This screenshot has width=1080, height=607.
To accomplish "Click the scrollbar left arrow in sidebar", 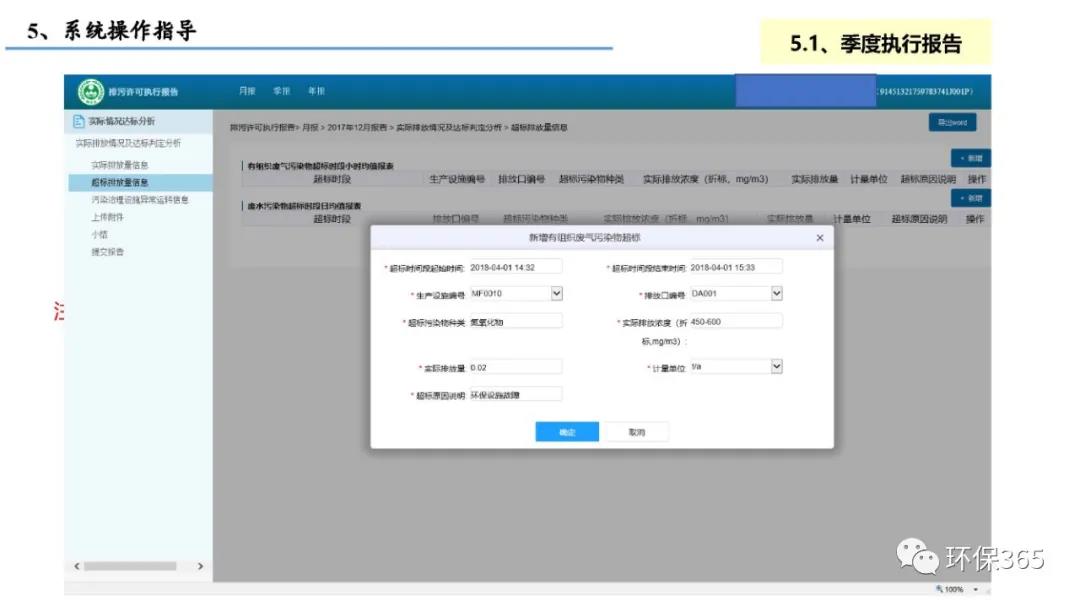I will 77,567.
